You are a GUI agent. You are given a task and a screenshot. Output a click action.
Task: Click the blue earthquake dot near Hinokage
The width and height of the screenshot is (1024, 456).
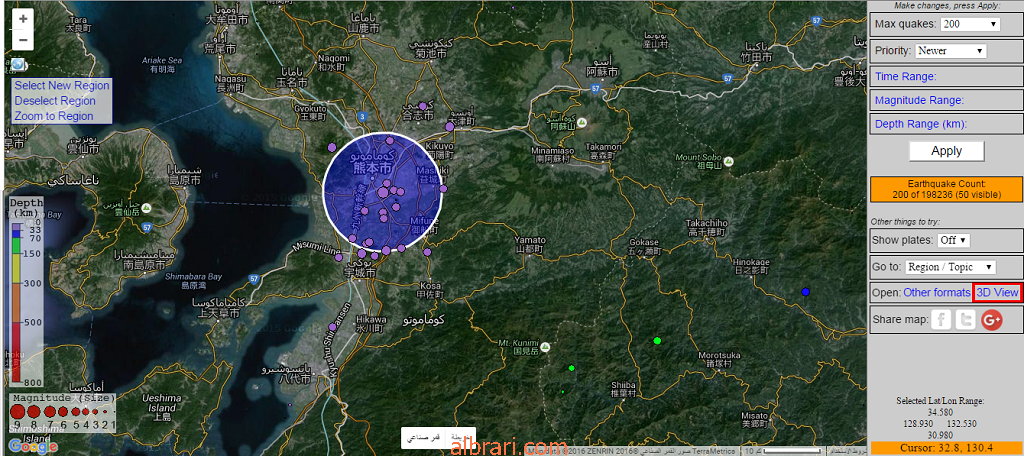(x=805, y=291)
